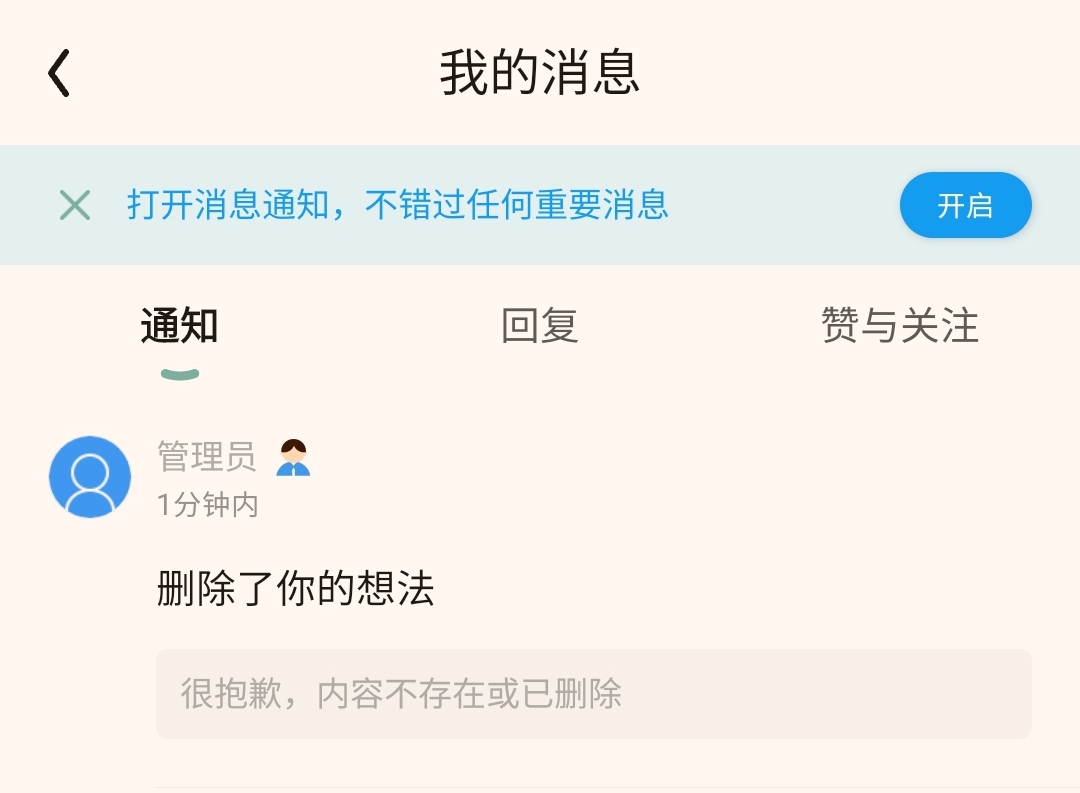Image resolution: width=1080 pixels, height=793 pixels.
Task: Open the 删除了你的想法 notification message
Action: coord(295,588)
